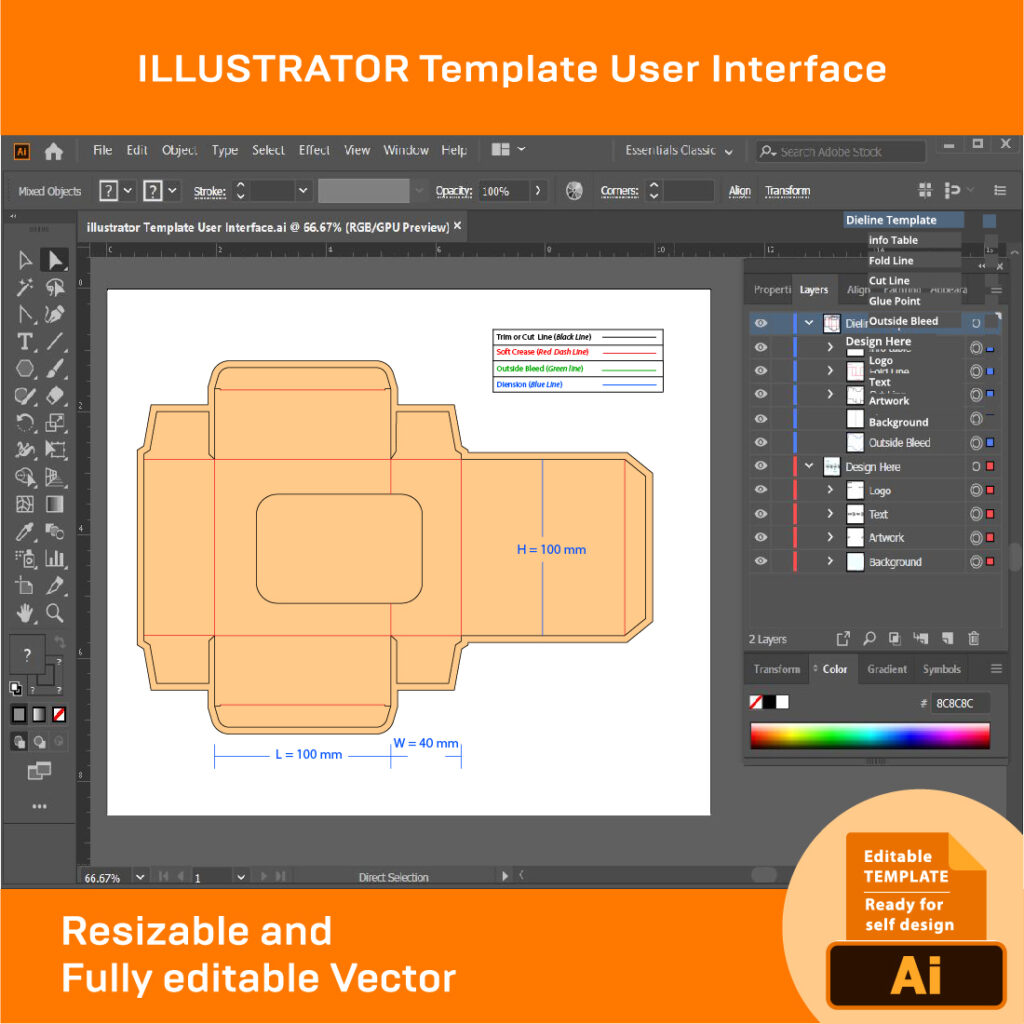Select the Hand tool
The image size is (1024, 1024).
(x=25, y=612)
